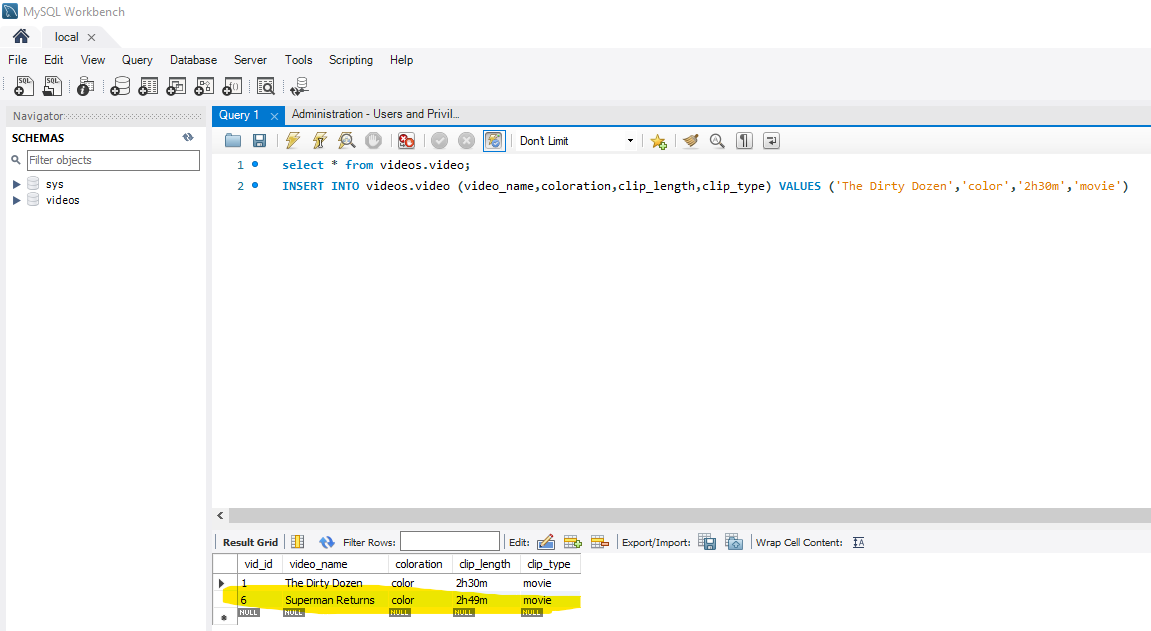Open the File menu
The width and height of the screenshot is (1151, 631).
[x=18, y=60]
